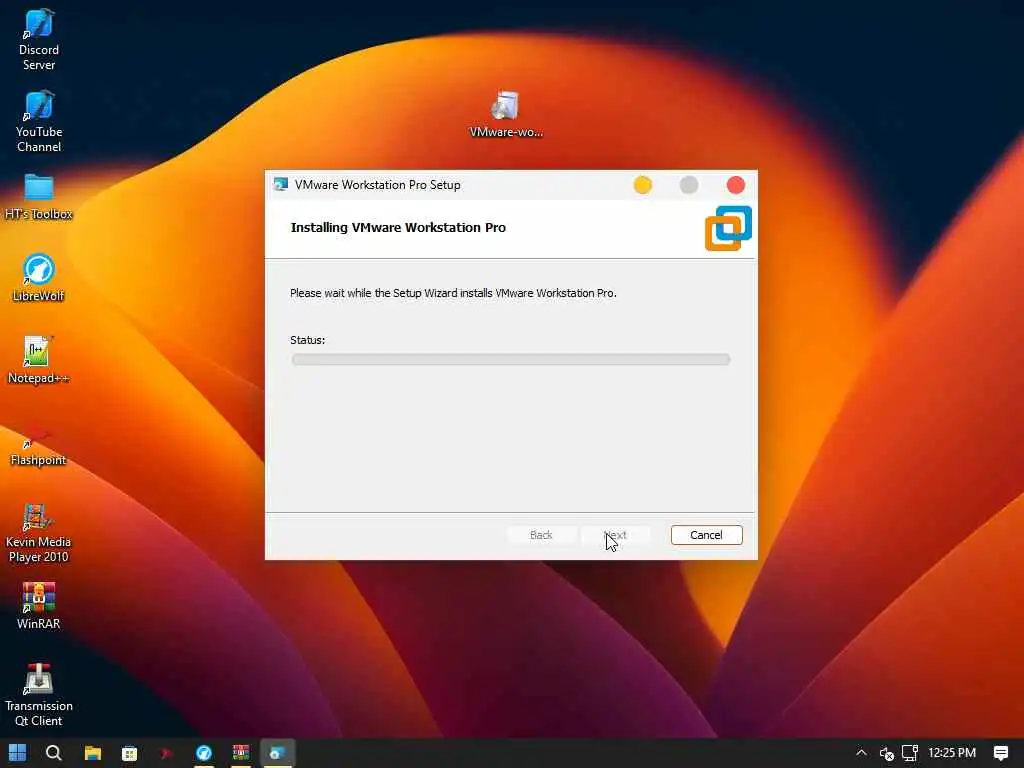Click the installation status progress bar
The width and height of the screenshot is (1024, 768).
point(511,359)
